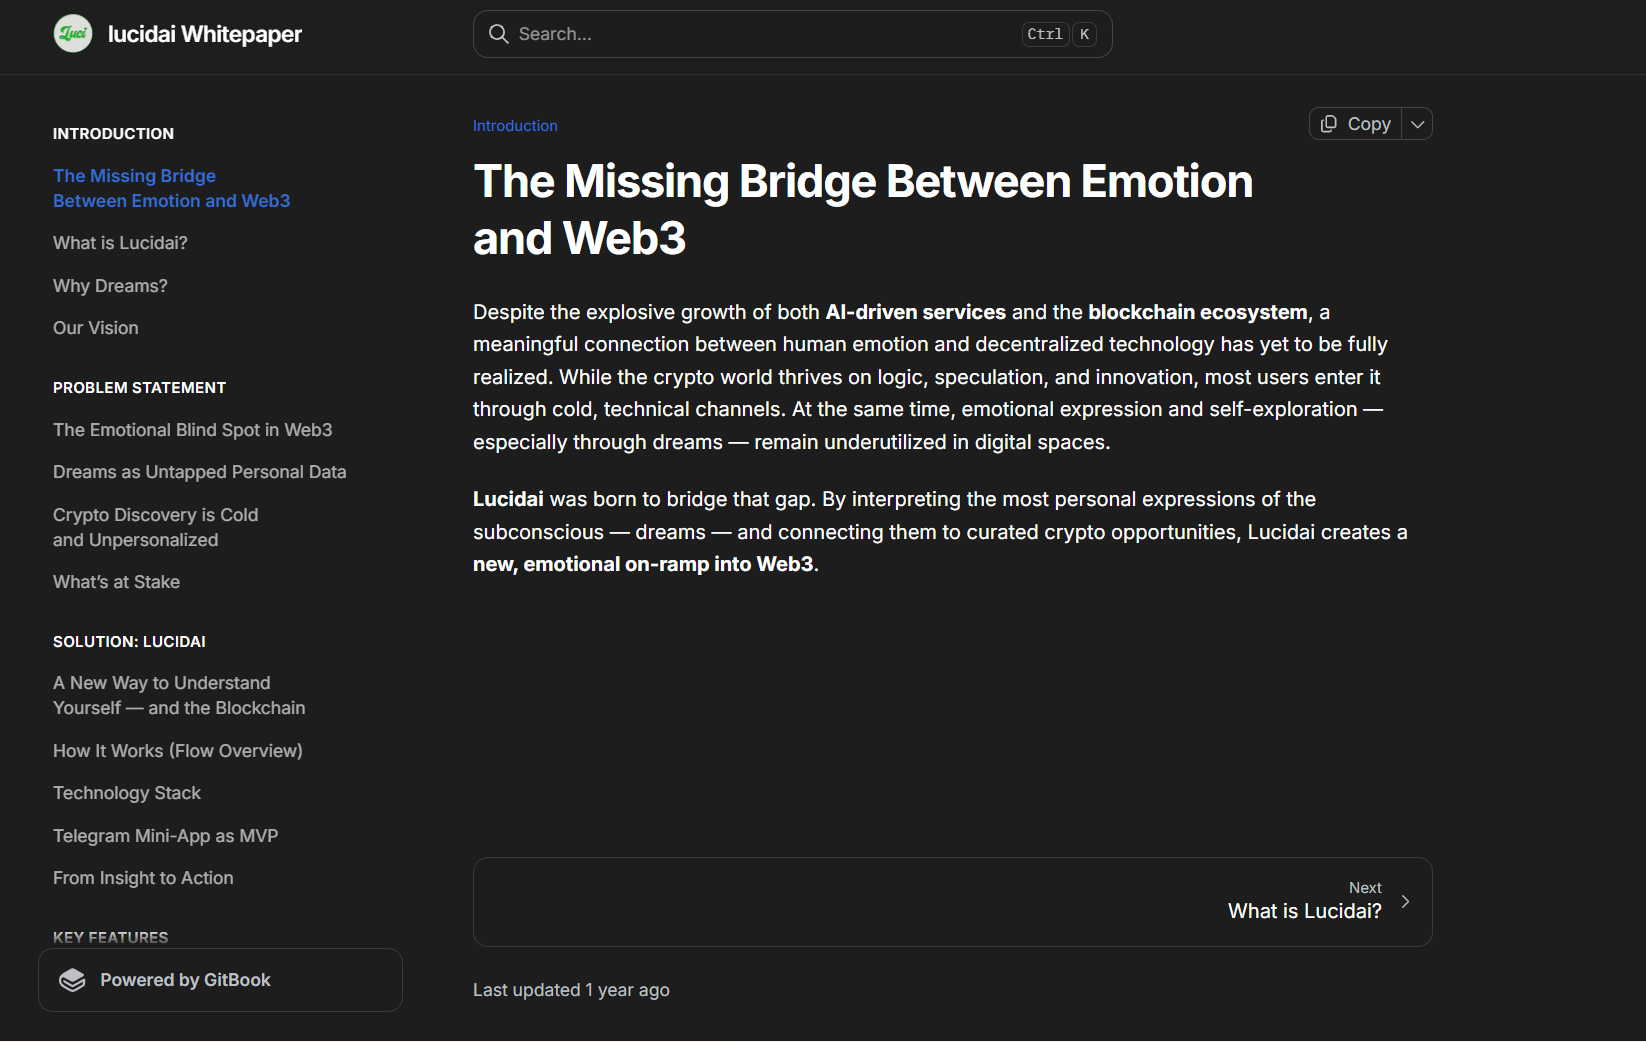Click the Last updated 1 year ago text
1646x1042 pixels.
point(571,990)
